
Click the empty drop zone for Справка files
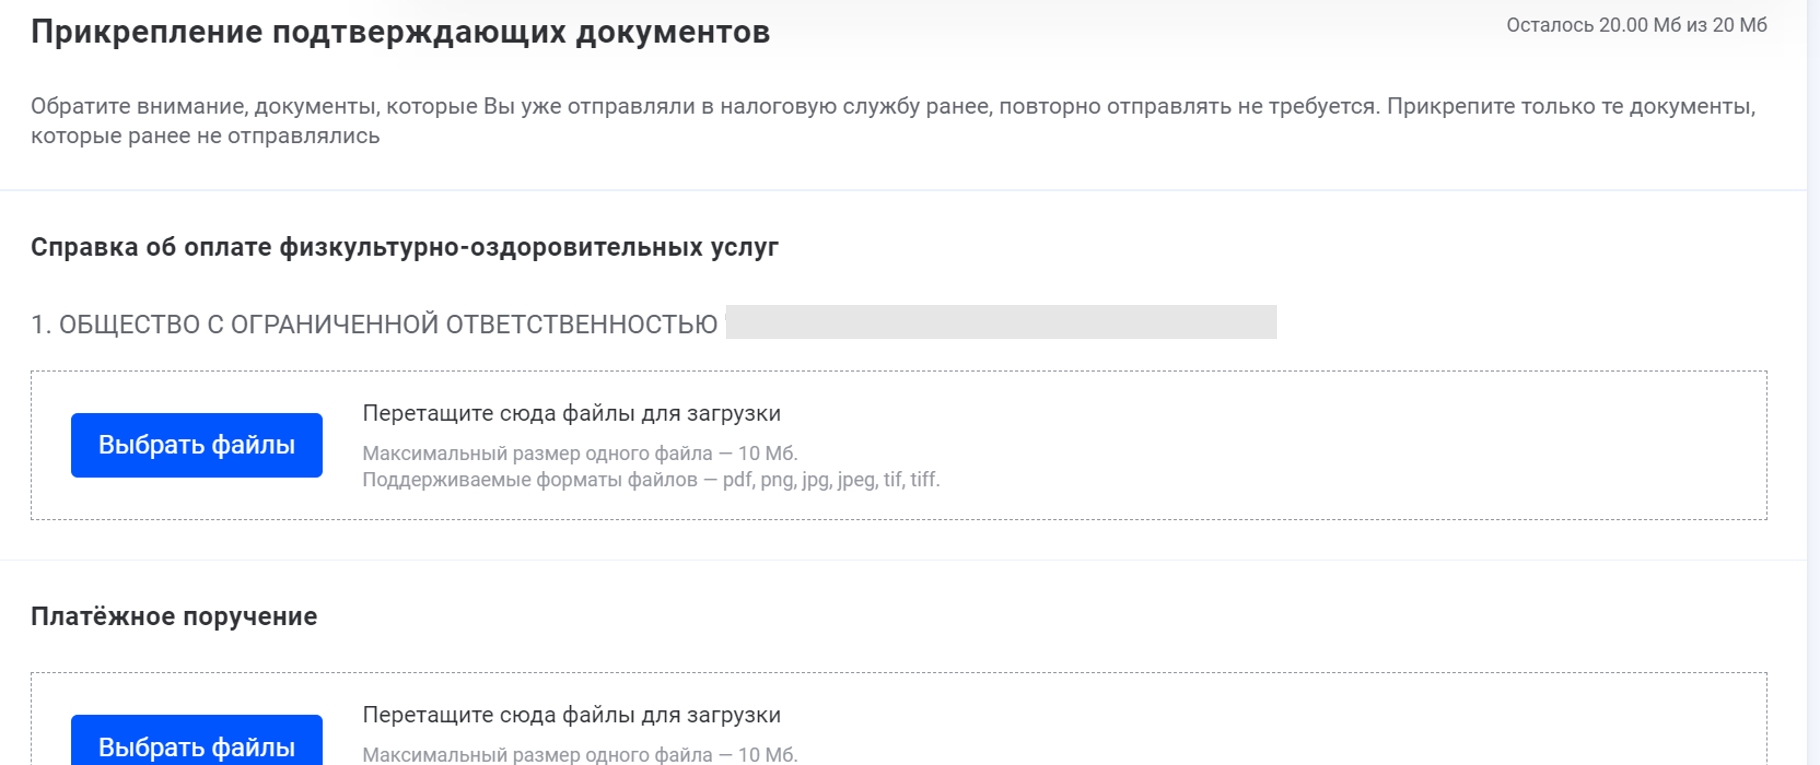[x=1300, y=446]
